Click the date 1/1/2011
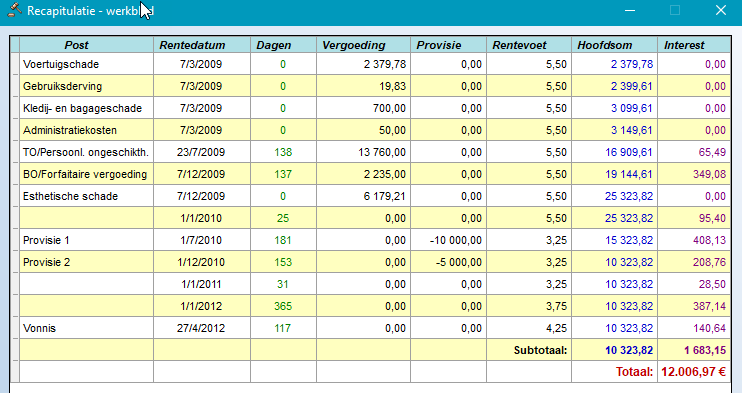The height and width of the screenshot is (393, 742). coord(201,284)
